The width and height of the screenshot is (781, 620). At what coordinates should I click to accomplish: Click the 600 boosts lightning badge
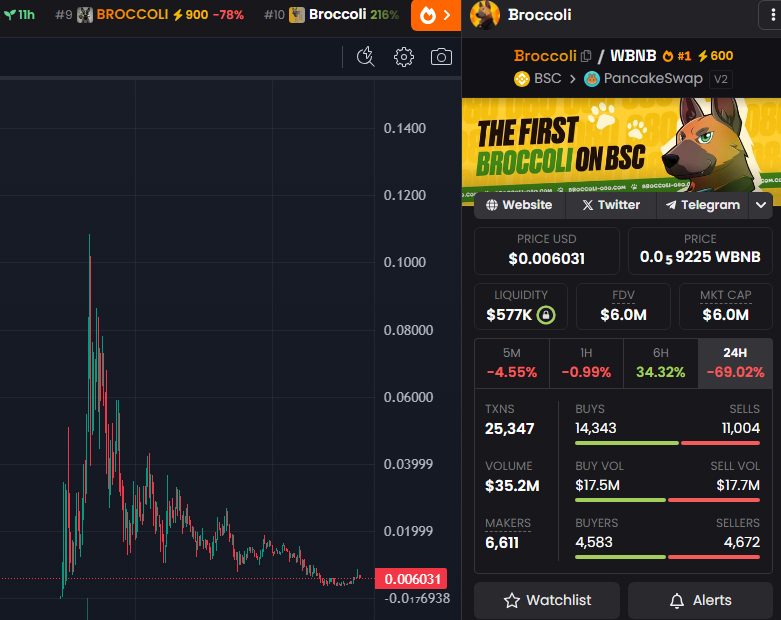coord(715,56)
